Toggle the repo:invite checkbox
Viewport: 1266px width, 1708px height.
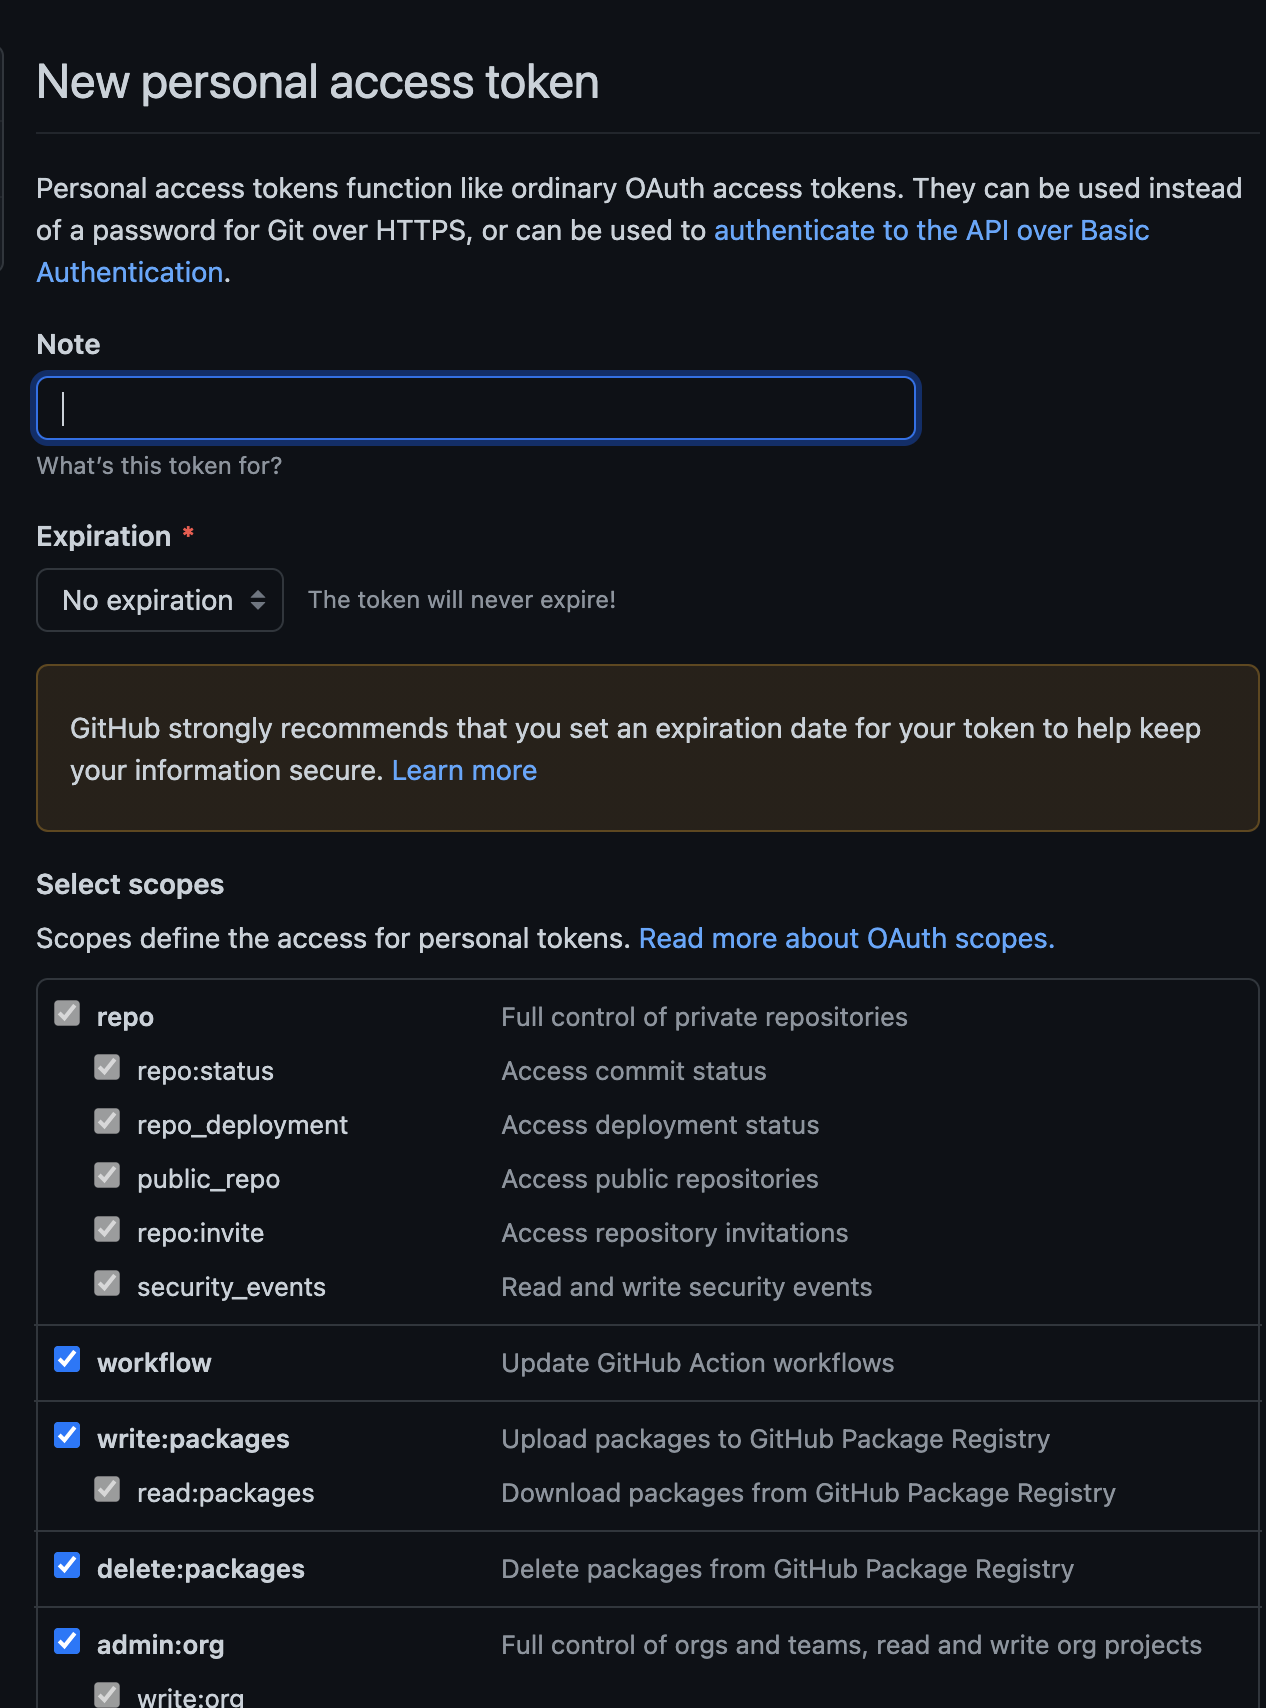107,1230
